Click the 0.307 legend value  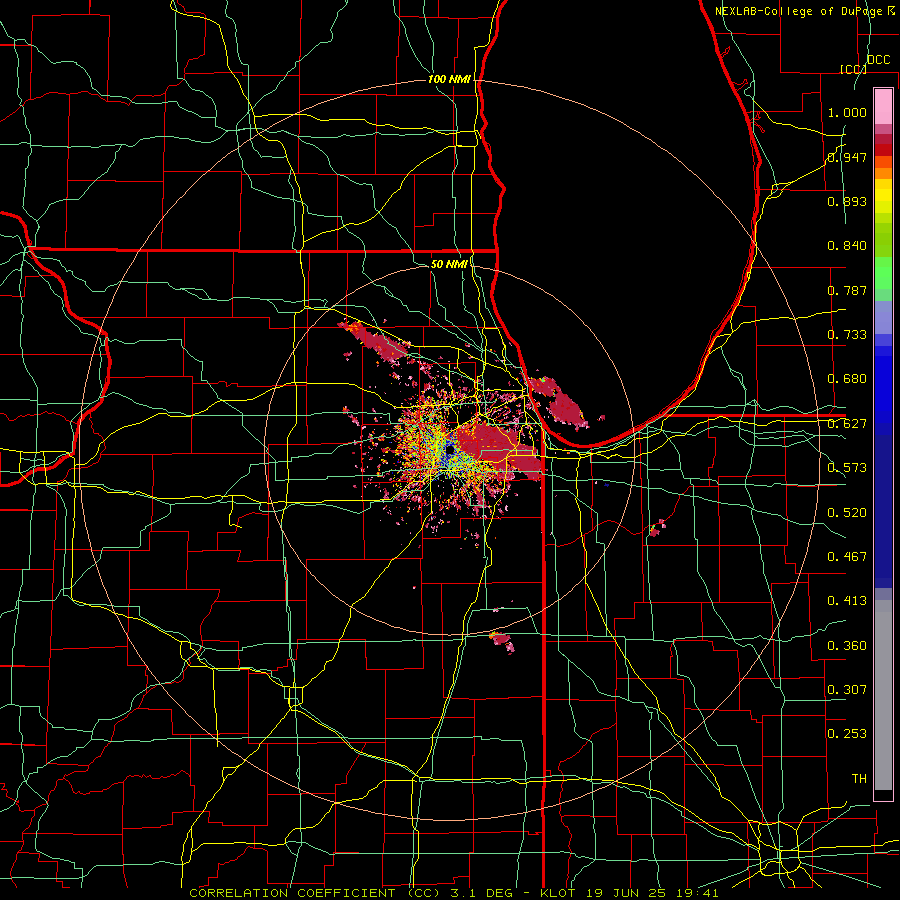(847, 690)
